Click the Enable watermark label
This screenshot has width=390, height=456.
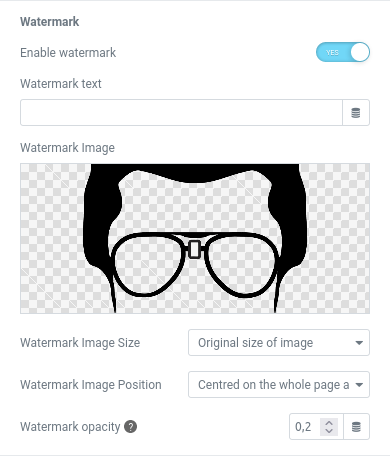point(68,53)
